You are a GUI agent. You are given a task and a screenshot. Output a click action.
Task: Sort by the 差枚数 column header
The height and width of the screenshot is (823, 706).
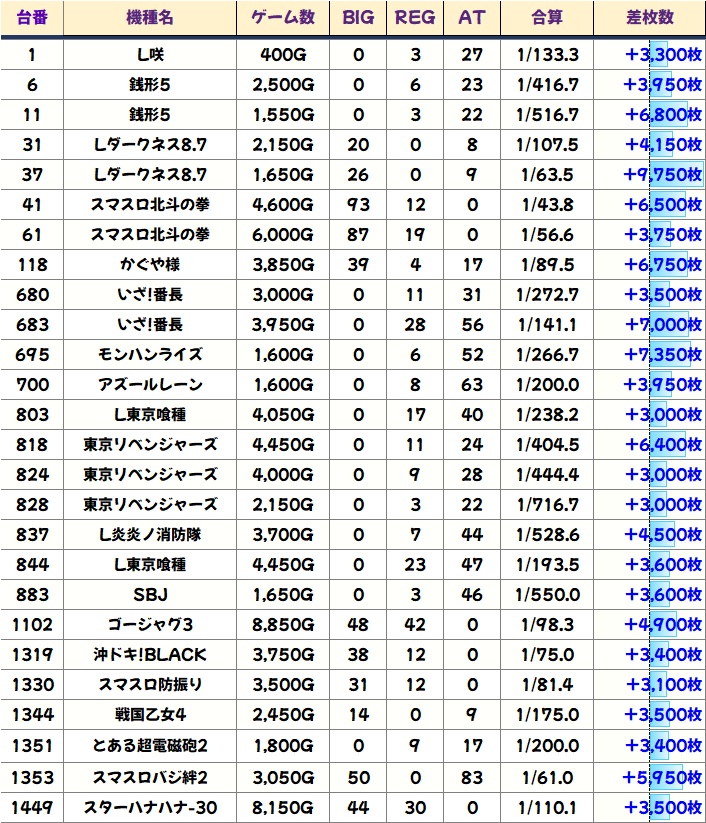click(x=648, y=18)
